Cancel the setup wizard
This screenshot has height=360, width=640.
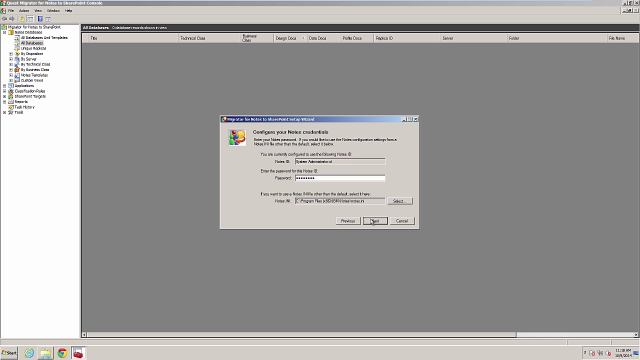tap(402, 221)
